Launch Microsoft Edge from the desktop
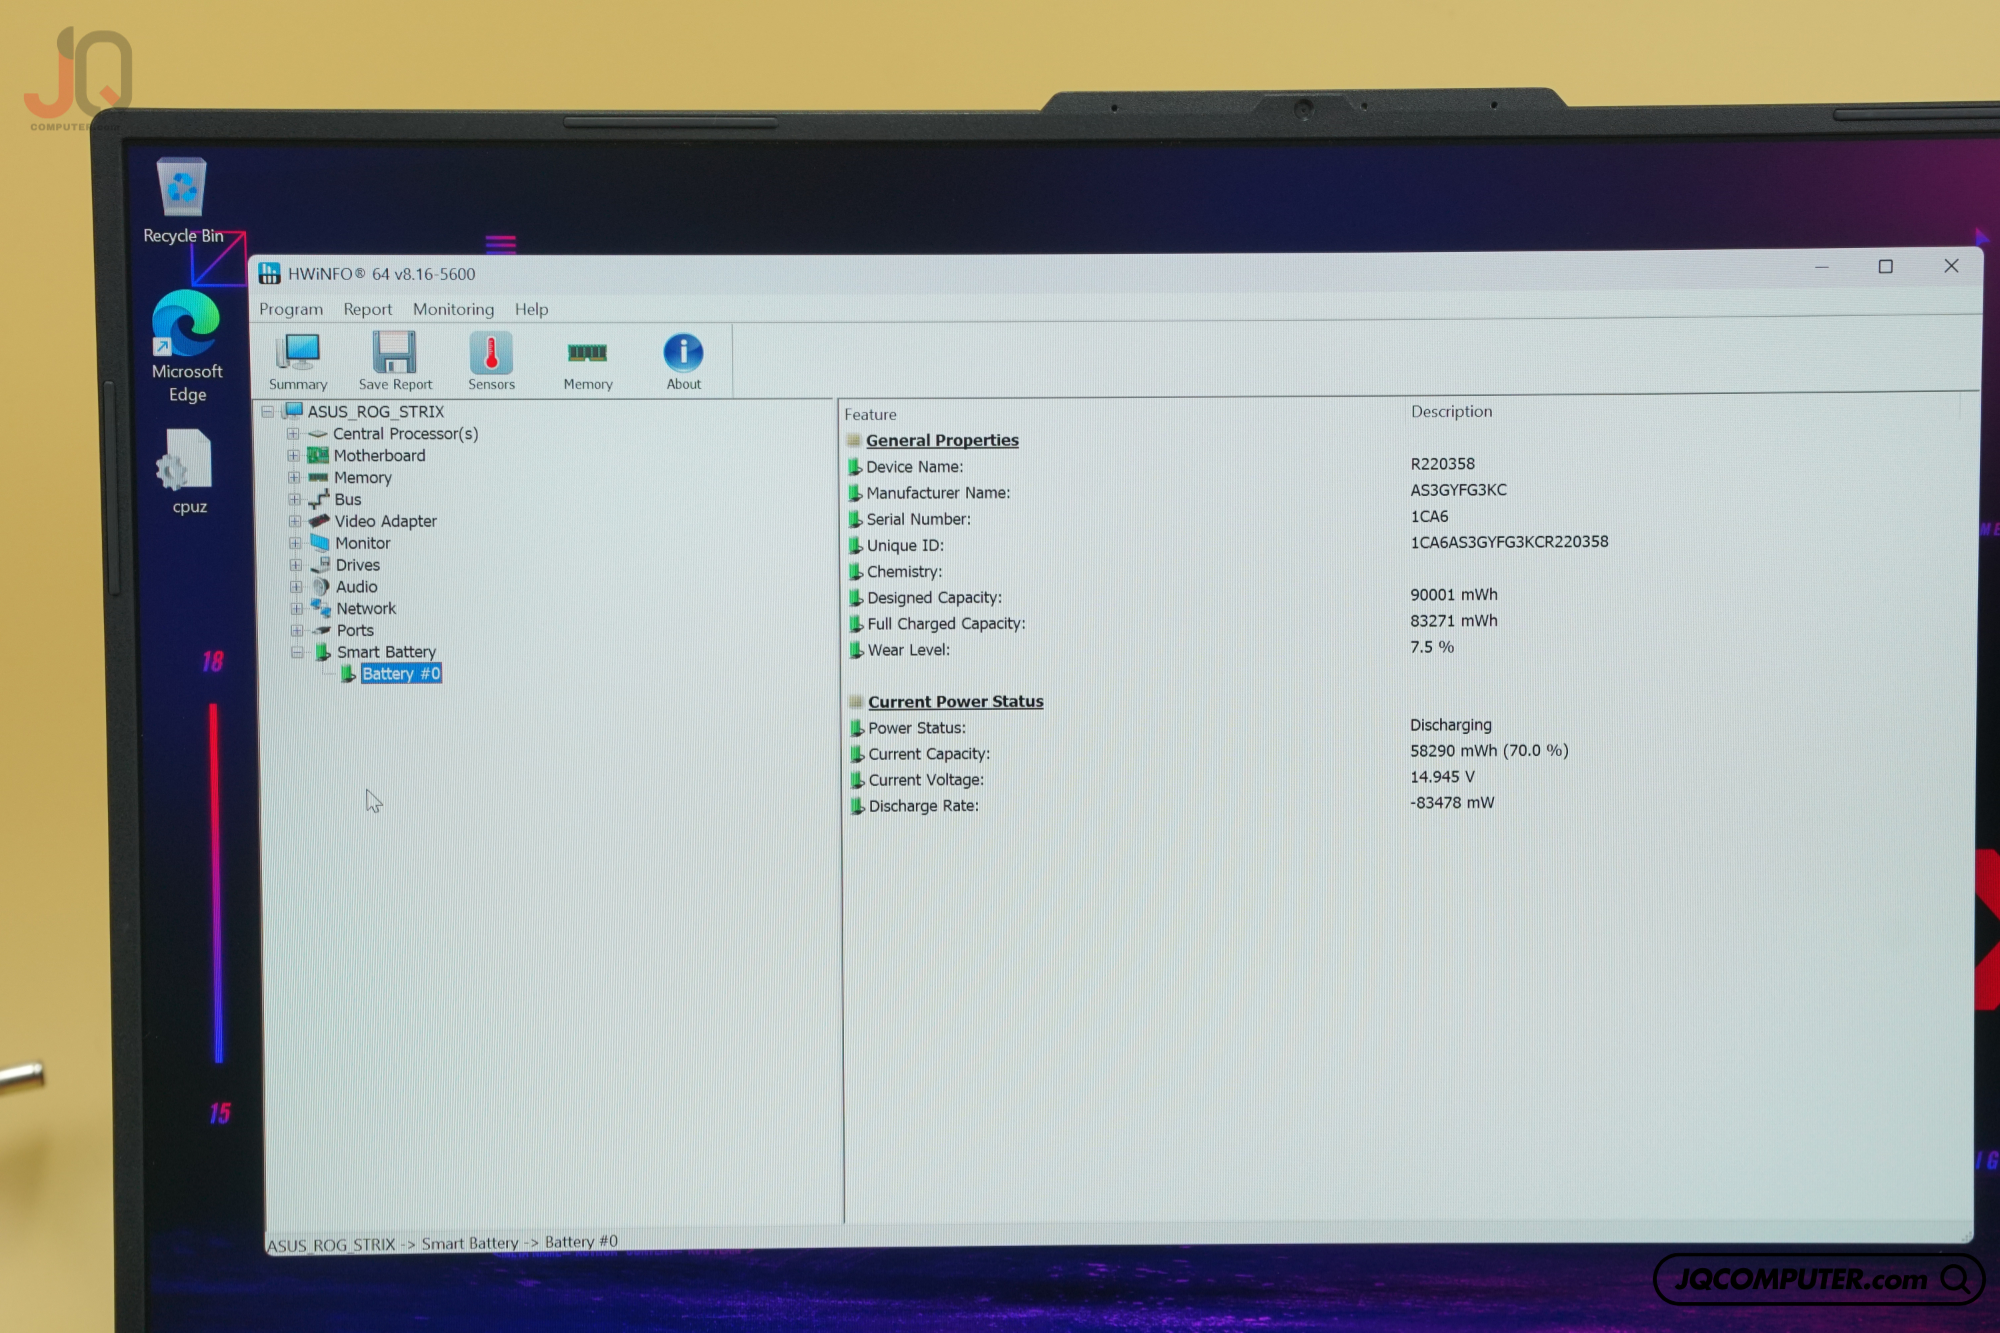Viewport: 2000px width, 1333px height. click(187, 347)
